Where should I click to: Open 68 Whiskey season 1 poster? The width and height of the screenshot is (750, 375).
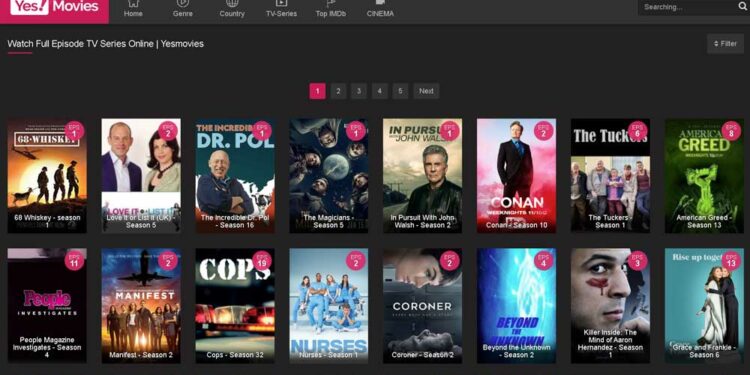coord(47,176)
